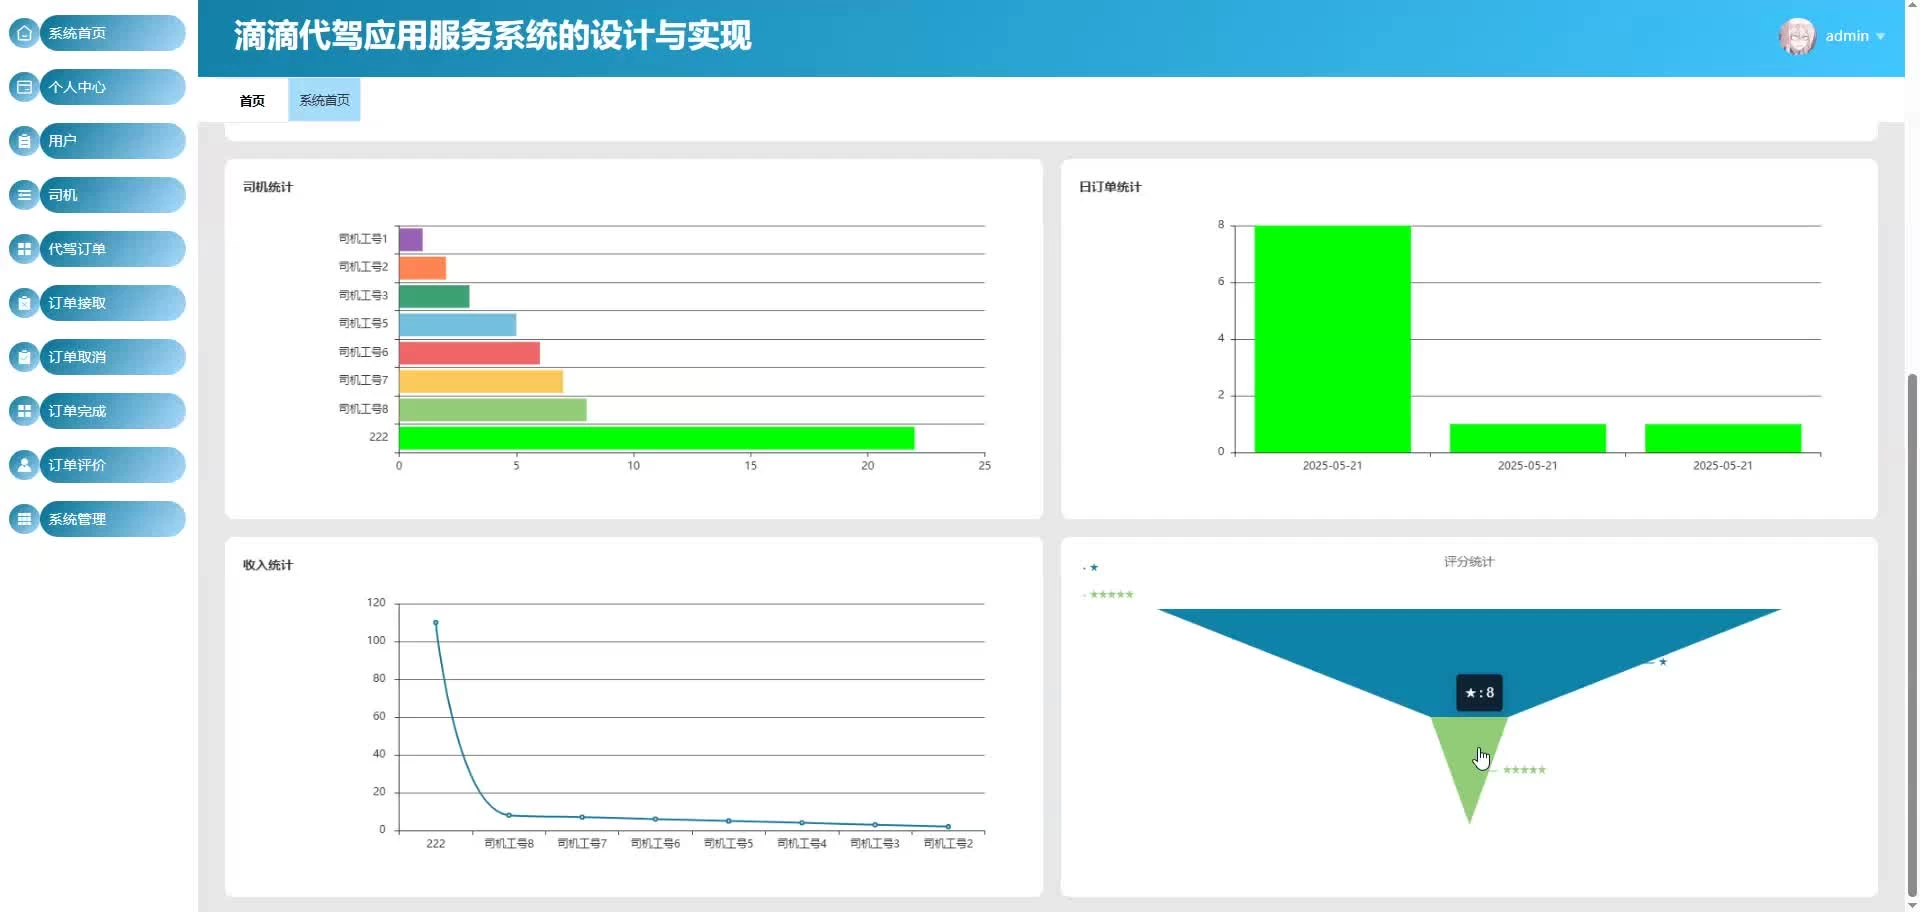Open the 订单取消 sidebar menu

[112, 357]
